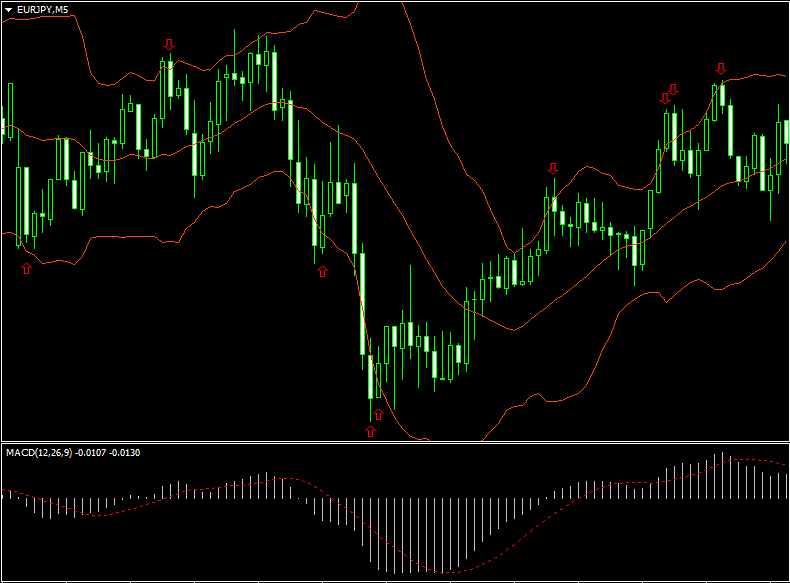This screenshot has width=790, height=583.
Task: Select the rightmost red down arrow signal
Action: [x=721, y=68]
